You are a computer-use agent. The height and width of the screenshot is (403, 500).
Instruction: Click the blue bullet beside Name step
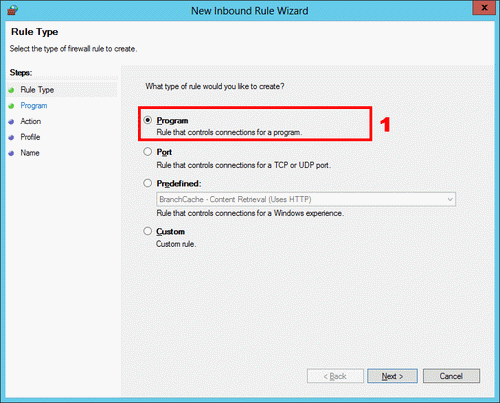coord(11,153)
